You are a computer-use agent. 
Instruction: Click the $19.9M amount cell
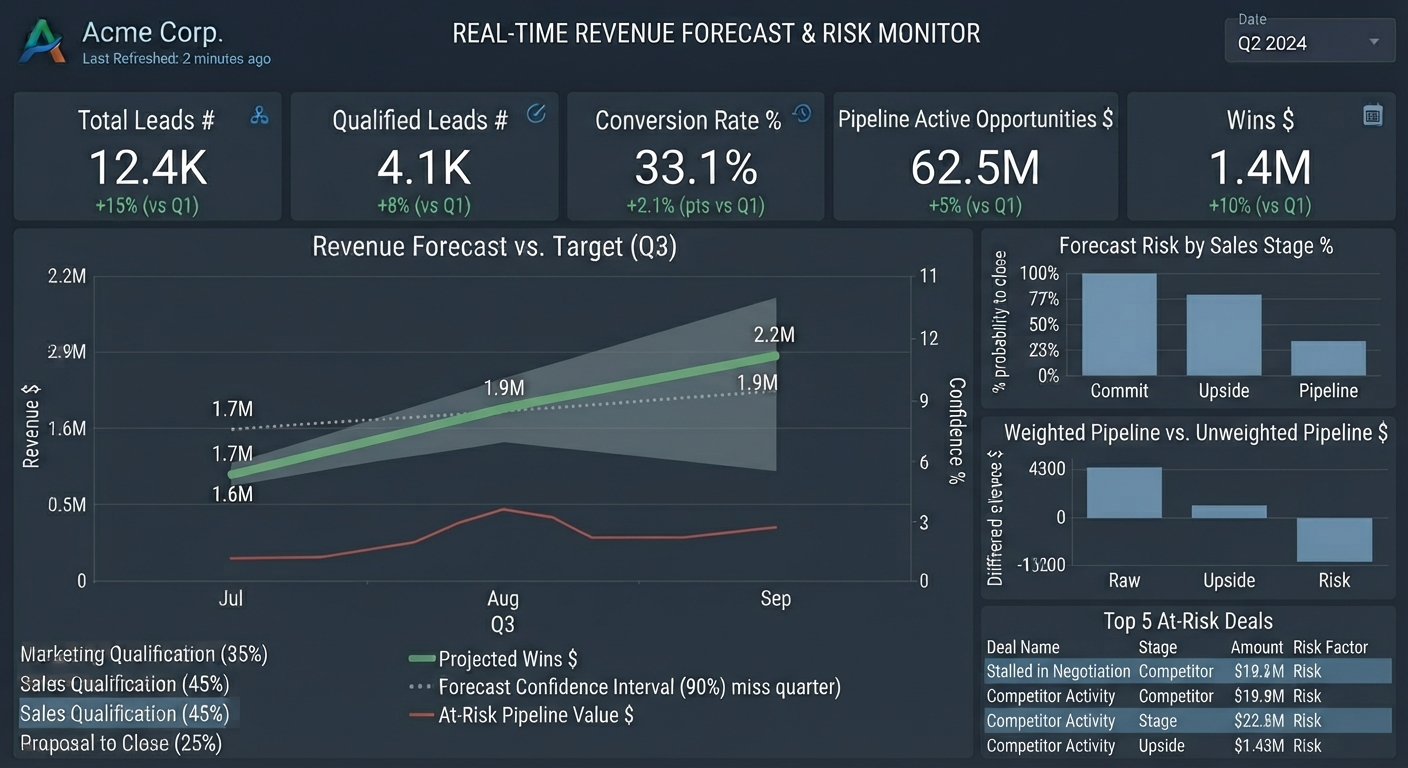(x=1258, y=696)
